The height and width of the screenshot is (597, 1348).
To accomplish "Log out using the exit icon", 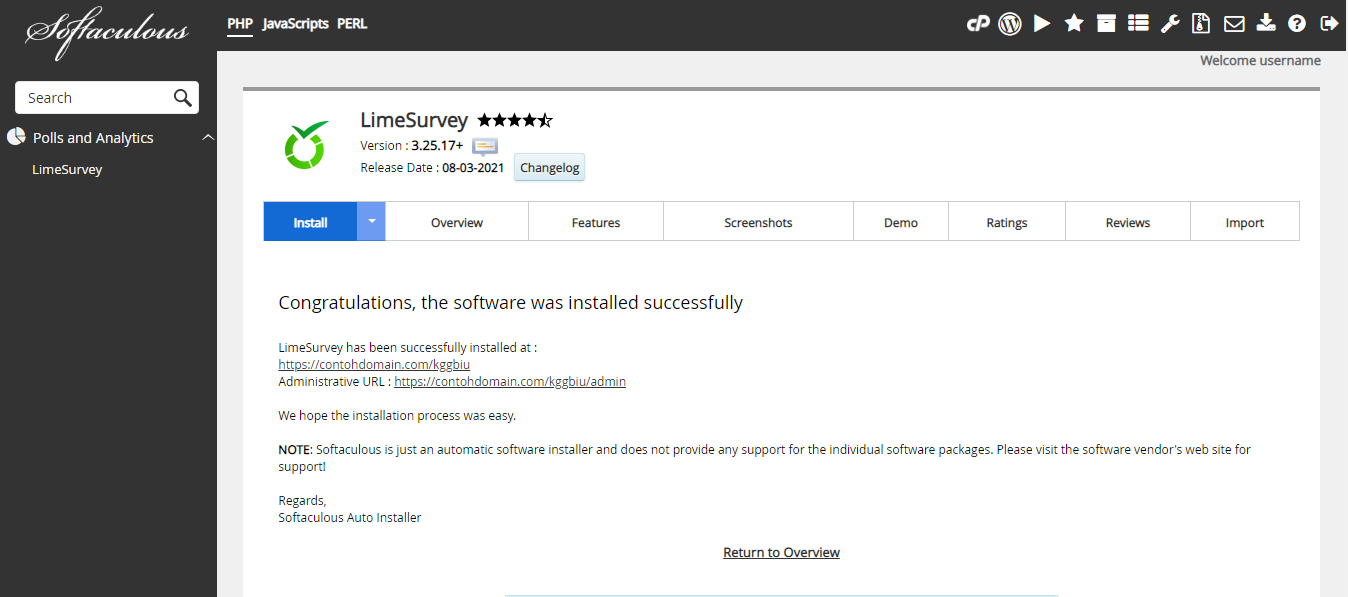I will coord(1328,23).
